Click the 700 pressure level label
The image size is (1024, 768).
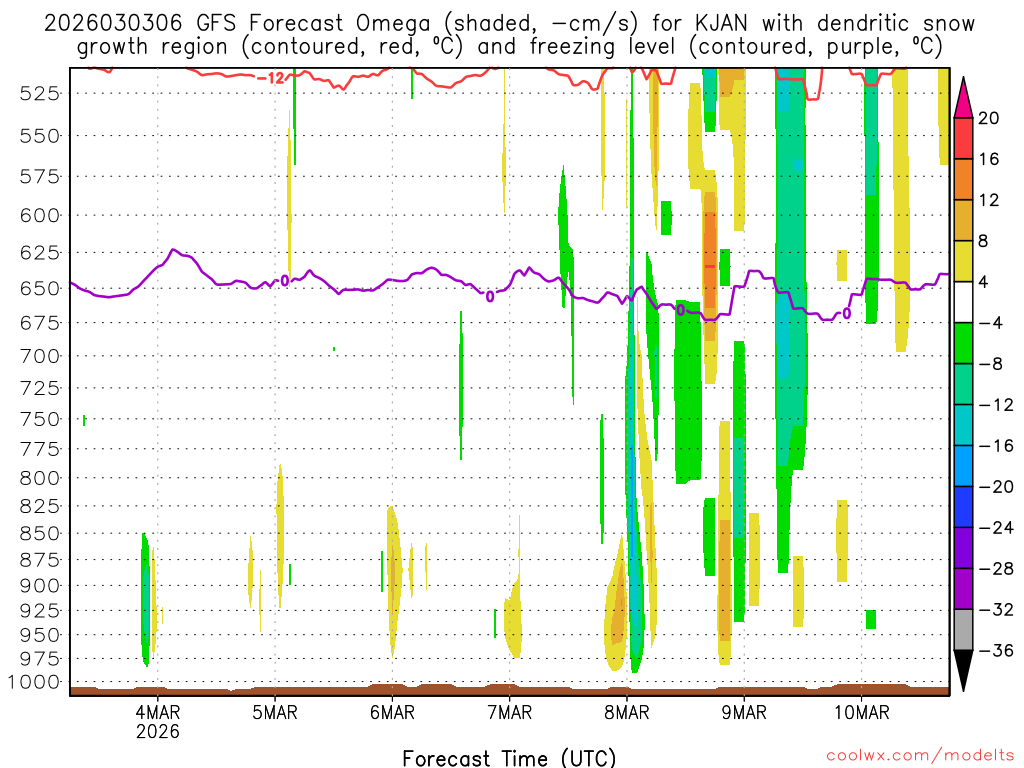click(x=39, y=356)
